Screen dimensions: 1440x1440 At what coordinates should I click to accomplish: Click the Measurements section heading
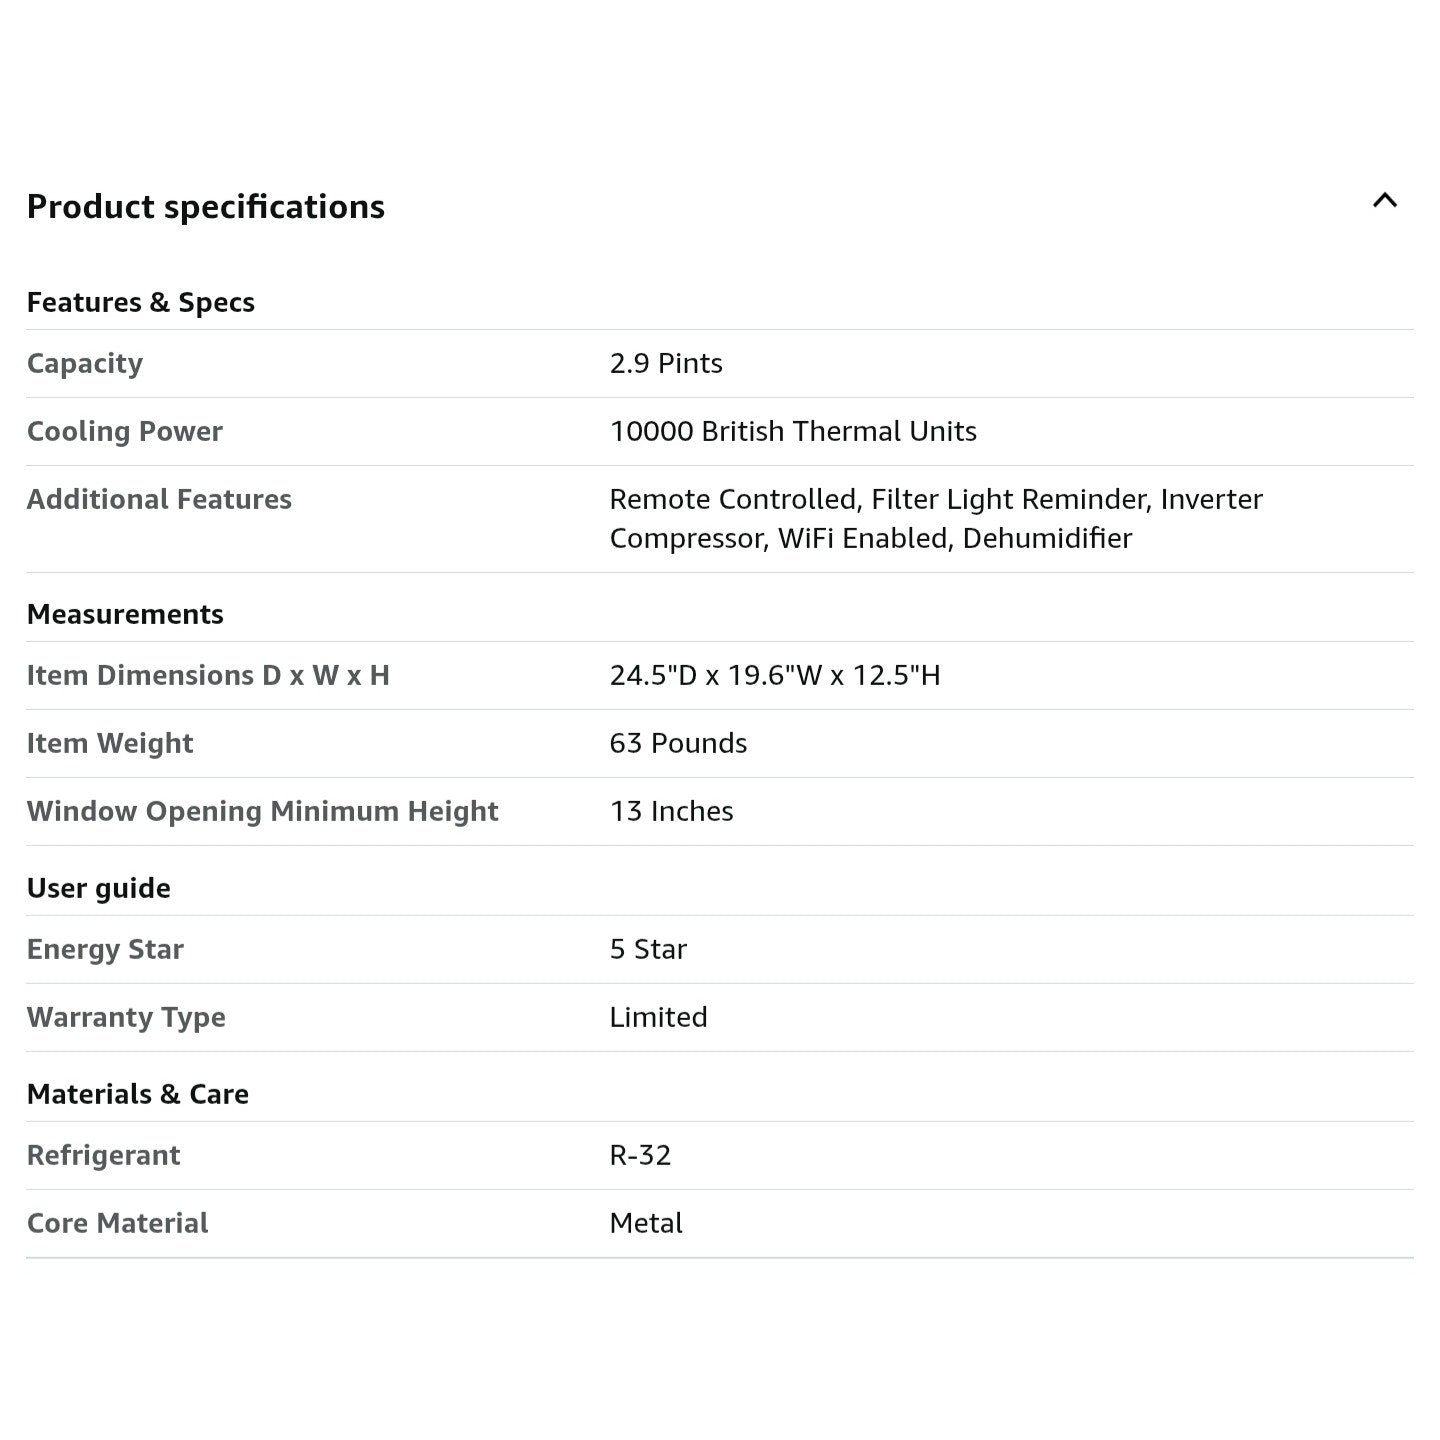click(x=125, y=614)
